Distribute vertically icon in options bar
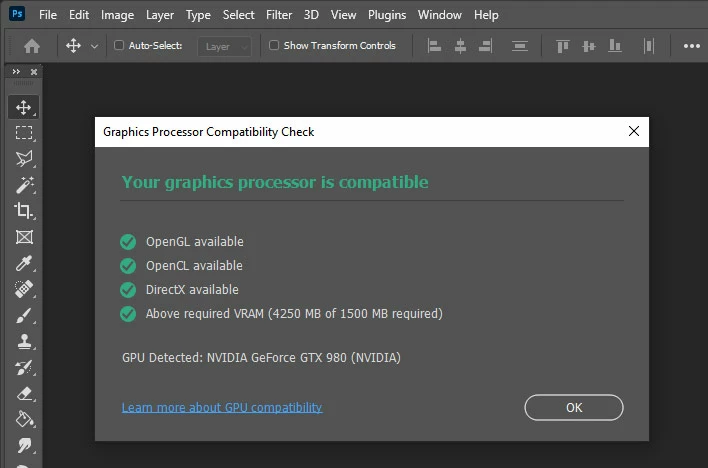 pos(520,46)
